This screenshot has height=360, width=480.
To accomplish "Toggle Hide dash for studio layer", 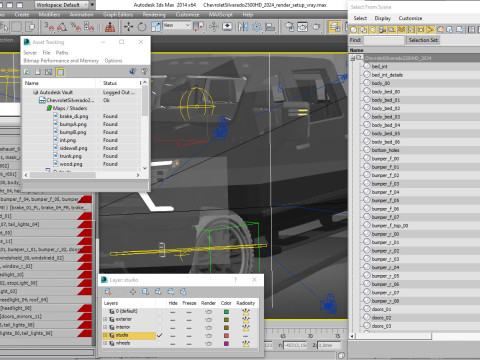I will point(173,336).
